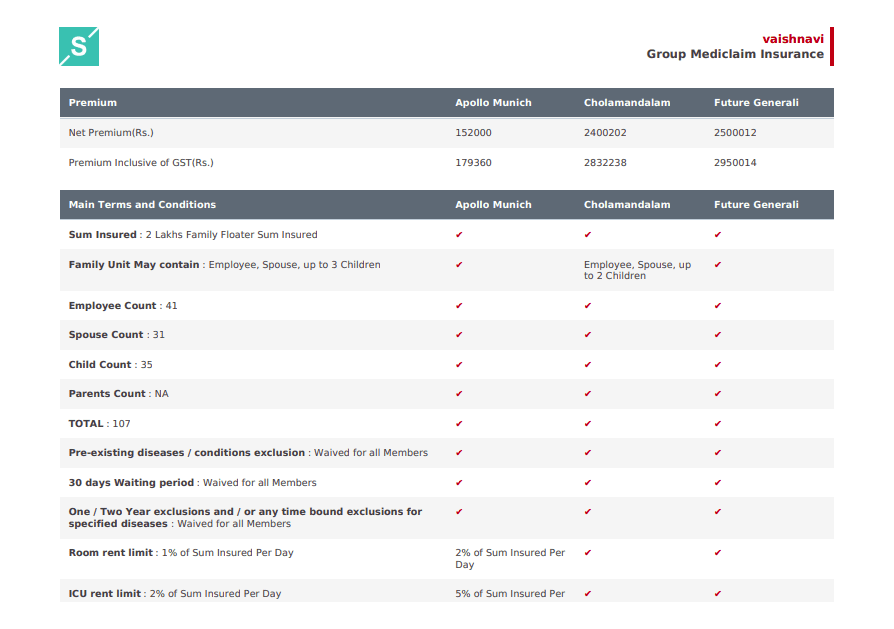Click Apollo Munich check mark for TOTAL row

coord(459,424)
